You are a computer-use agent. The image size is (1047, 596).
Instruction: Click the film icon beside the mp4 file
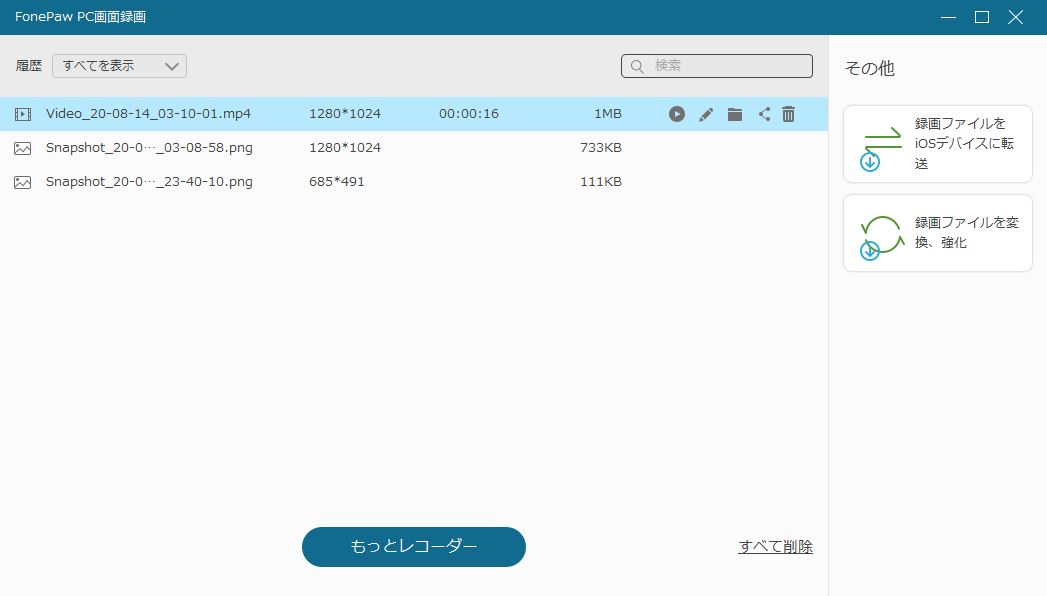[x=23, y=114]
